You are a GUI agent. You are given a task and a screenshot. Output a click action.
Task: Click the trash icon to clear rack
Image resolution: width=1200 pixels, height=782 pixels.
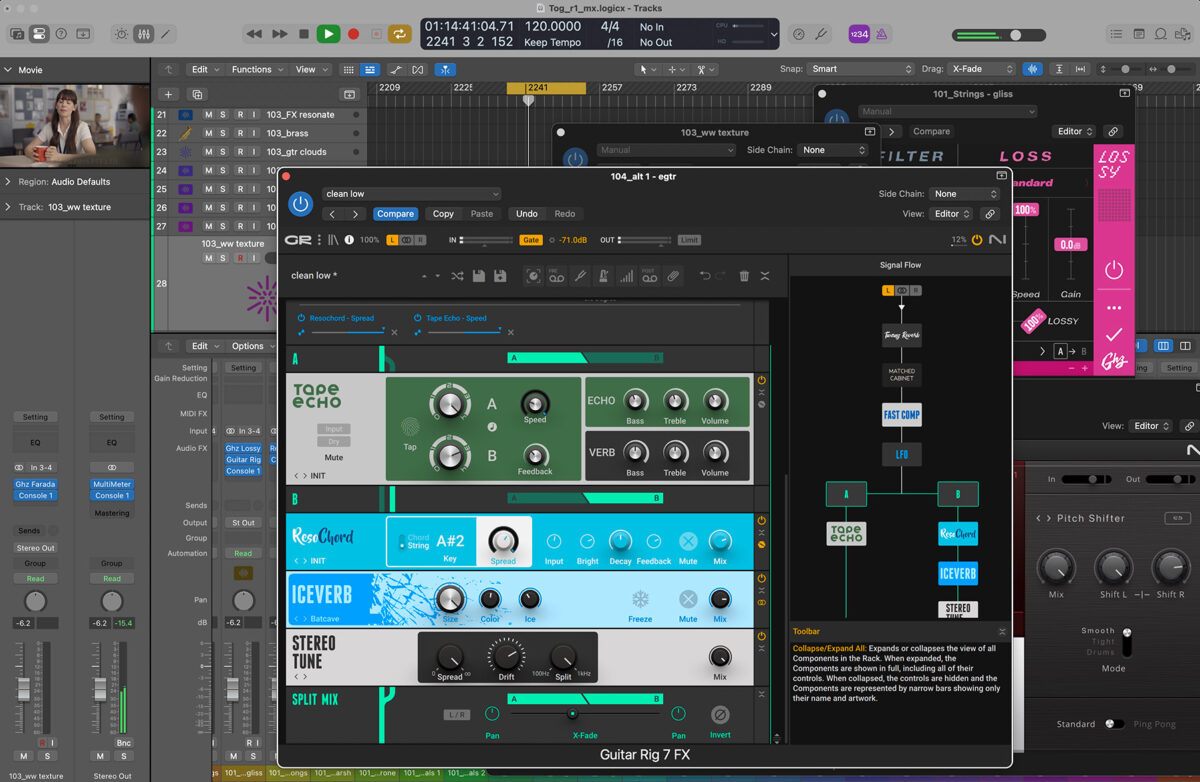pos(744,276)
